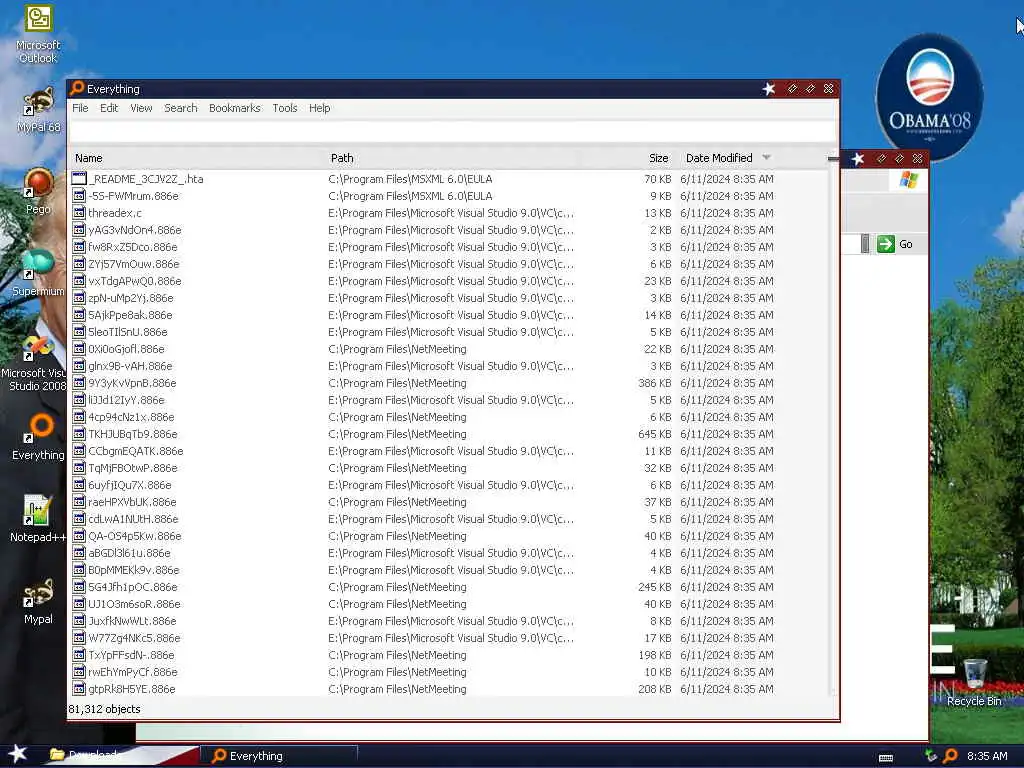This screenshot has width=1024, height=768.
Task: Click icon next to 5leoTIlSnU.886e
Action: pyautogui.click(x=79, y=332)
